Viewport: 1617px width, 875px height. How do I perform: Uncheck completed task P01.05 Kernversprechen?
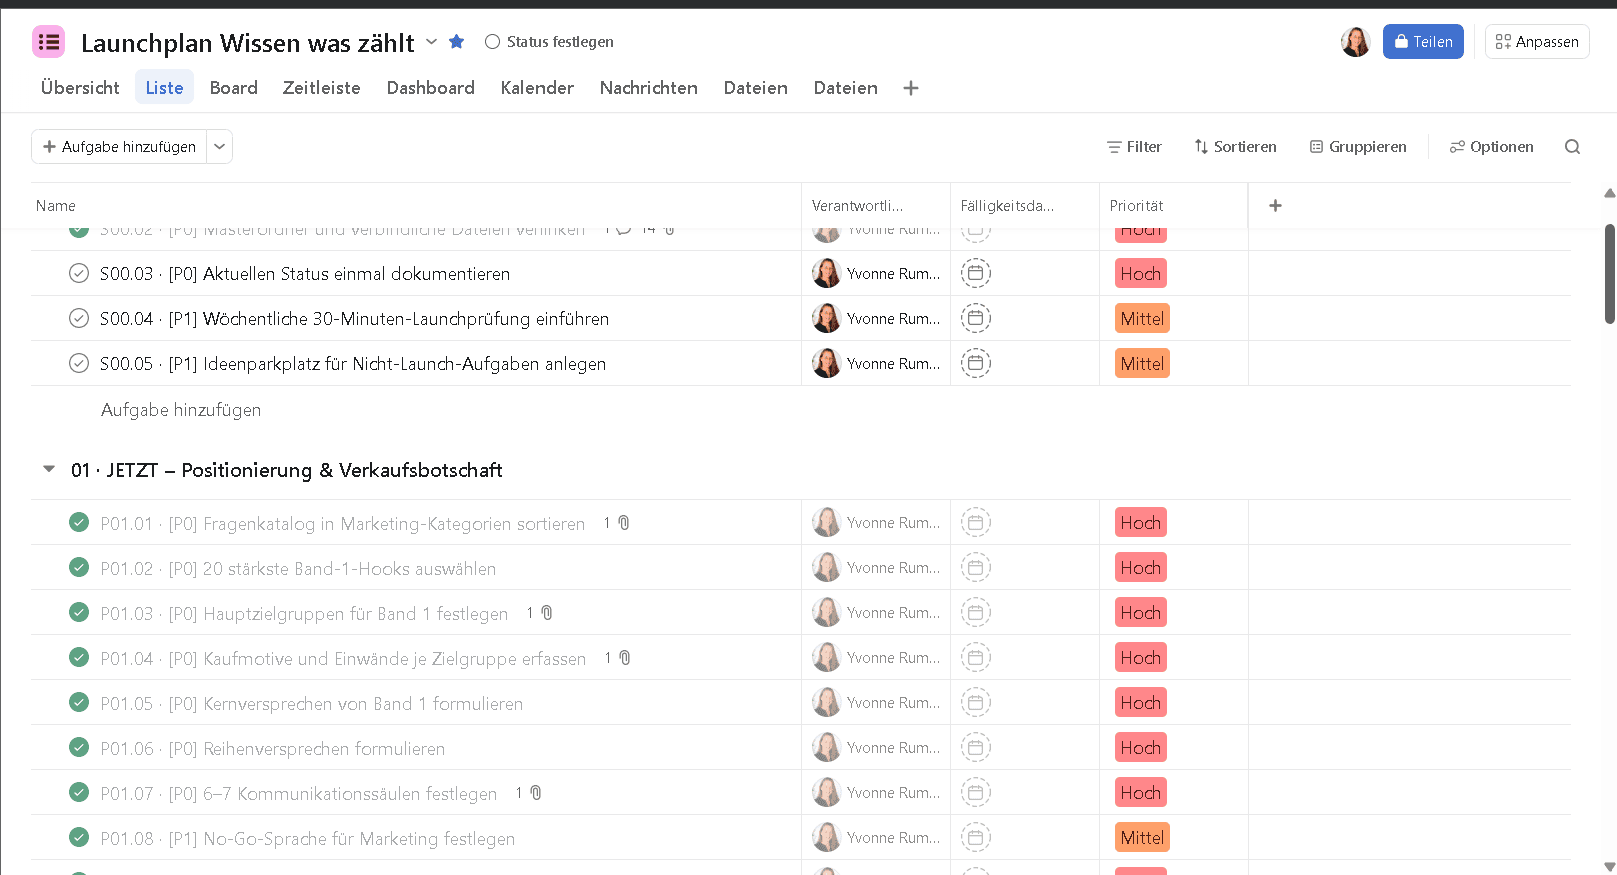tap(79, 702)
